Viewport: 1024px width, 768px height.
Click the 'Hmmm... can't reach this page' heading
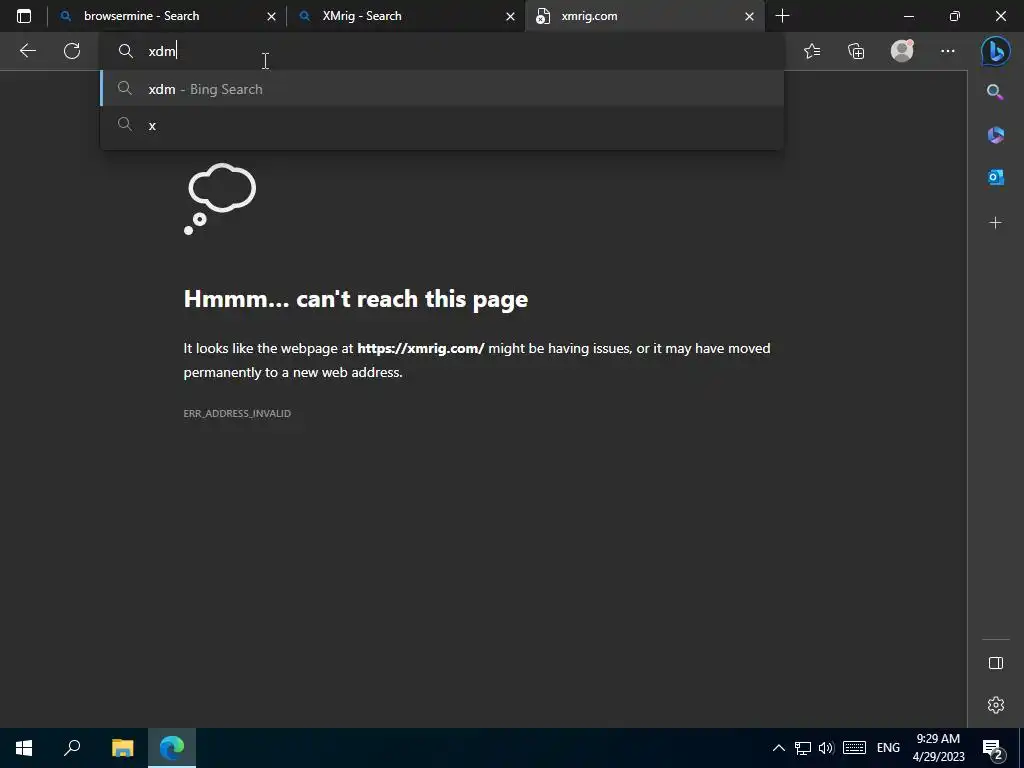(356, 299)
